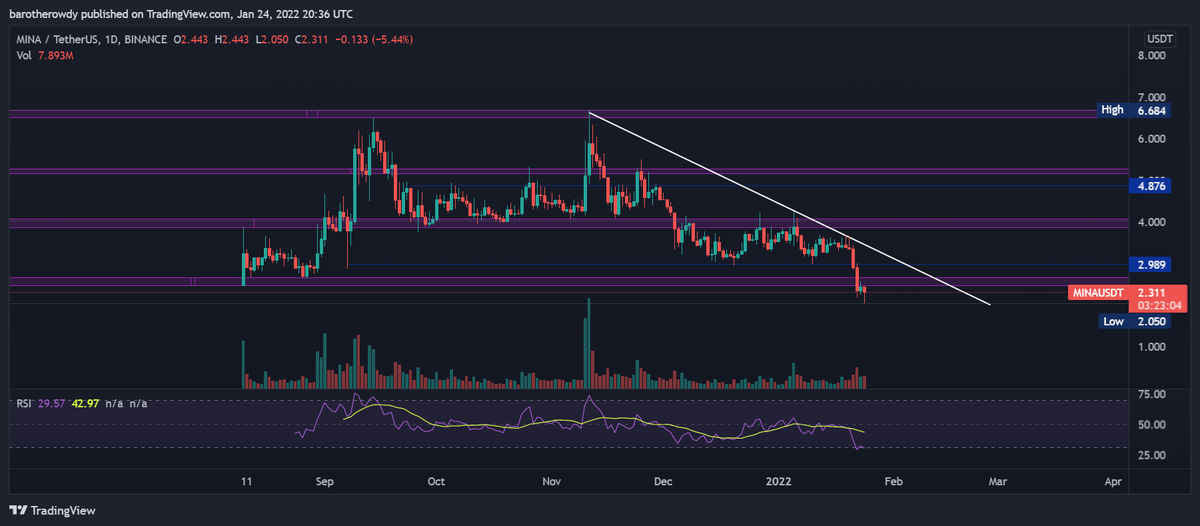
Task: Click the 1.000 price axis tick
Action: click(x=1151, y=347)
